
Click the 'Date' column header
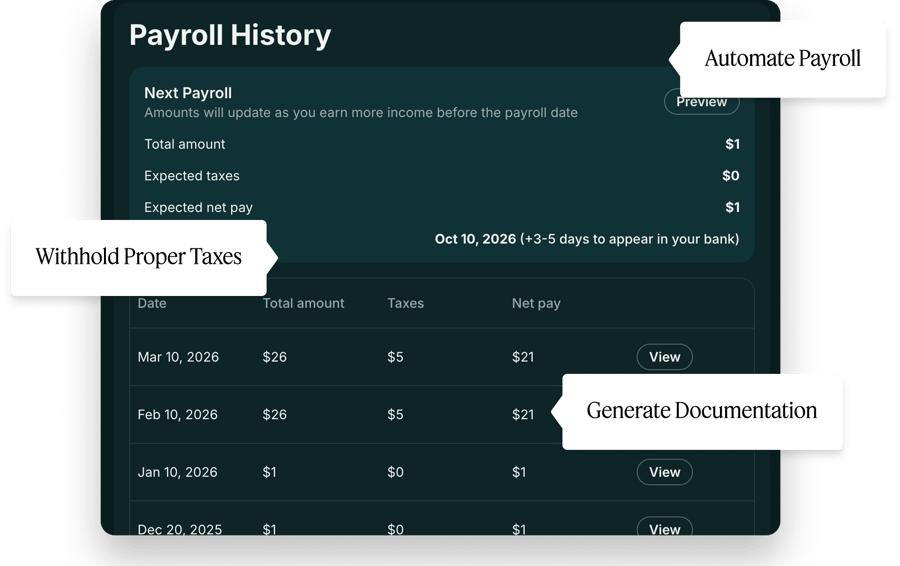(x=152, y=303)
